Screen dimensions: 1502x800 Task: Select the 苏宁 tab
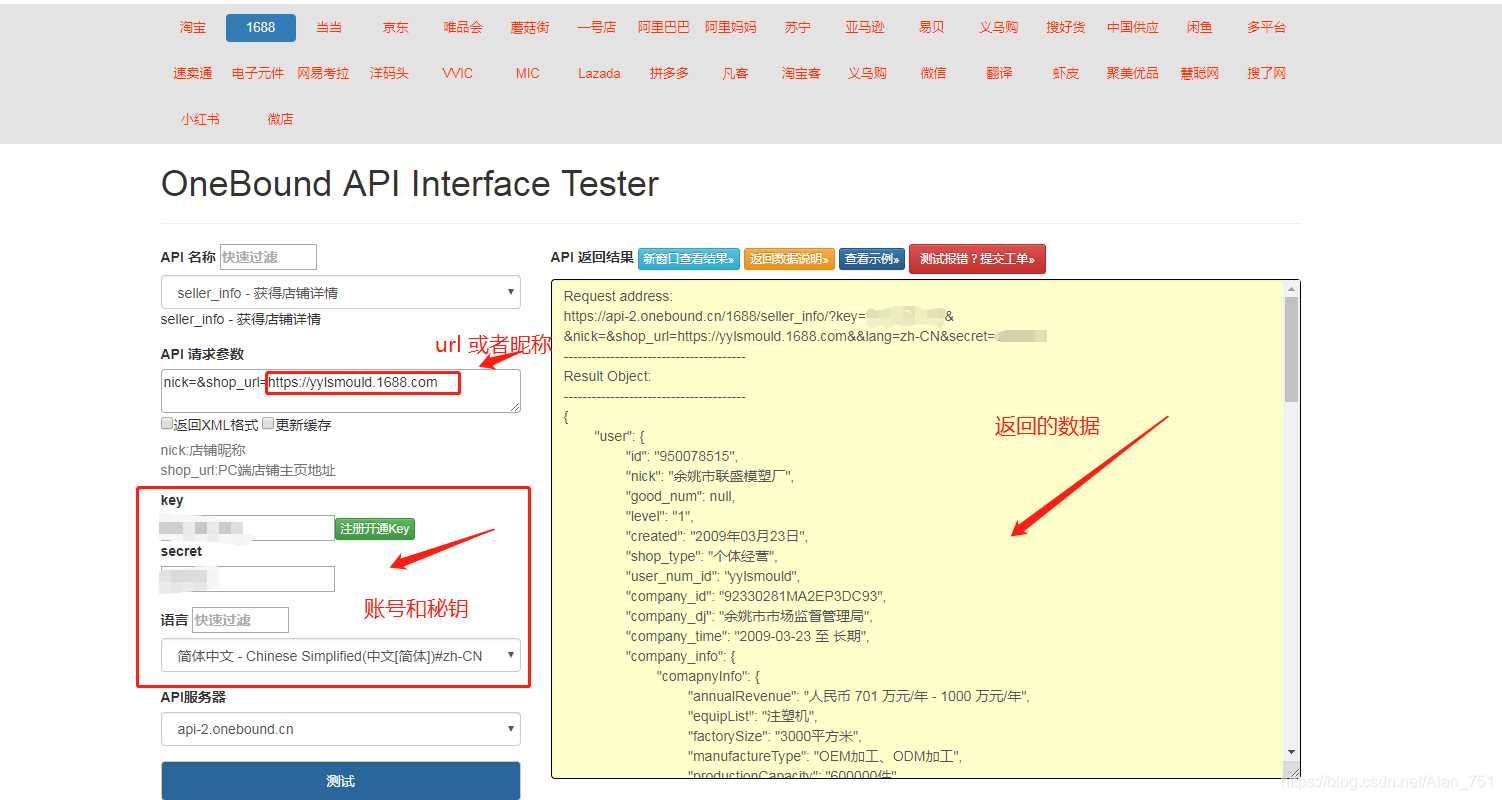pyautogui.click(x=798, y=28)
